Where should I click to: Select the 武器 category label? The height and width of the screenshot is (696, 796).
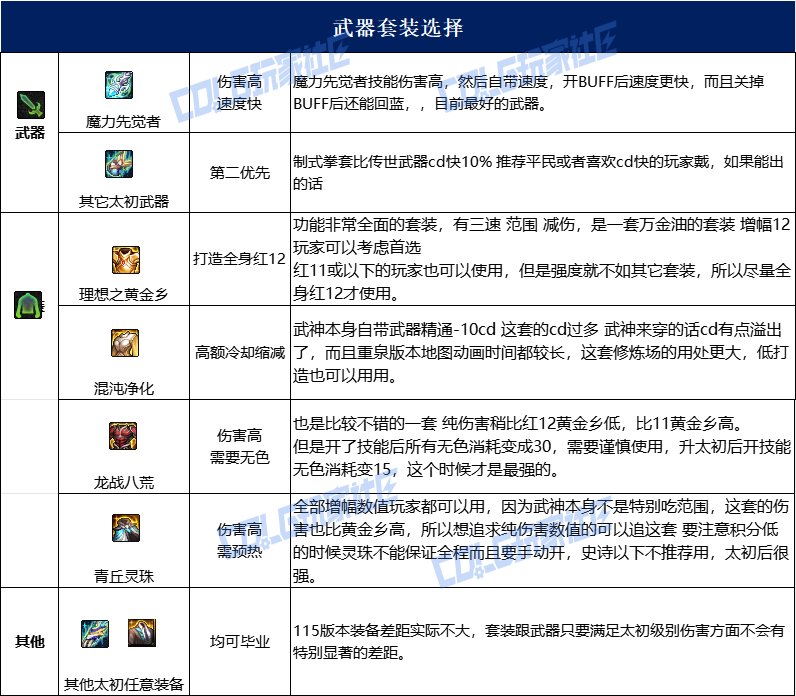(x=30, y=133)
